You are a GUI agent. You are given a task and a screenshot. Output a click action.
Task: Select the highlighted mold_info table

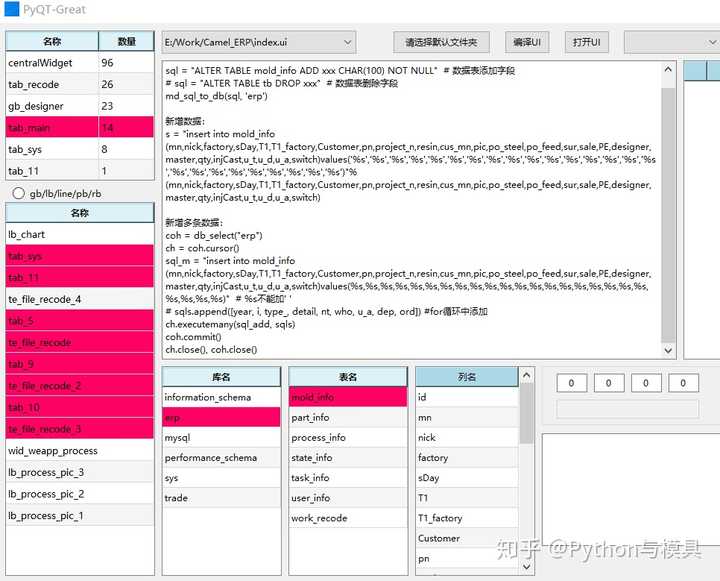pyautogui.click(x=348, y=397)
